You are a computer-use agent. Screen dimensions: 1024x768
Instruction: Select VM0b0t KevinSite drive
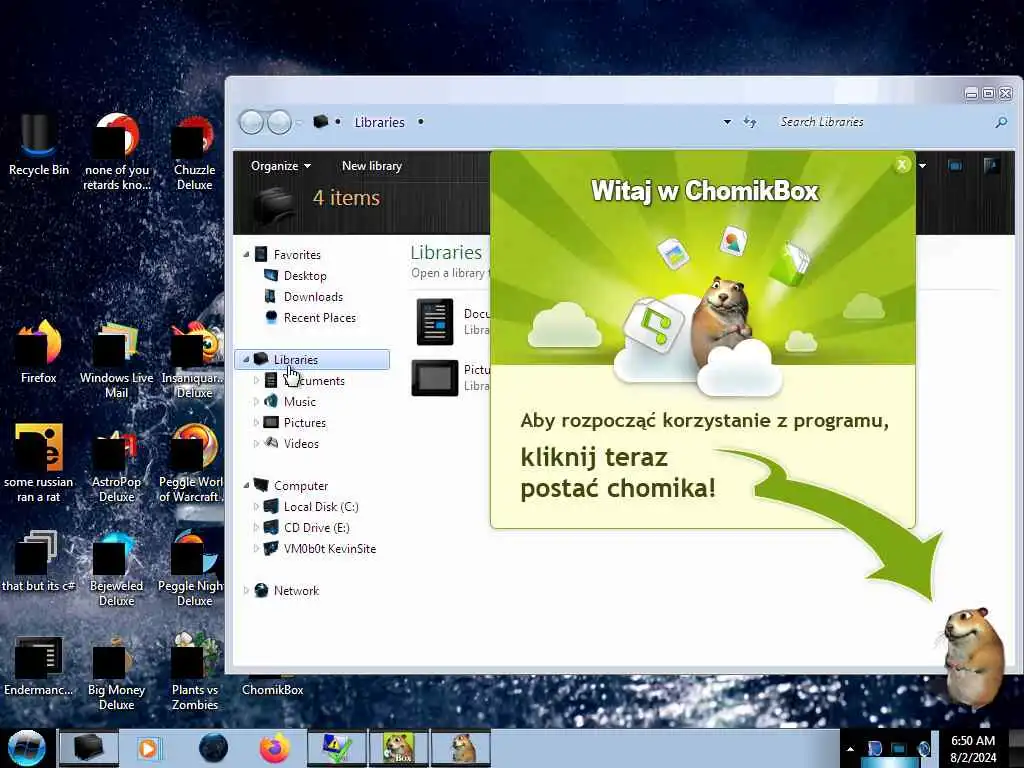pos(330,548)
